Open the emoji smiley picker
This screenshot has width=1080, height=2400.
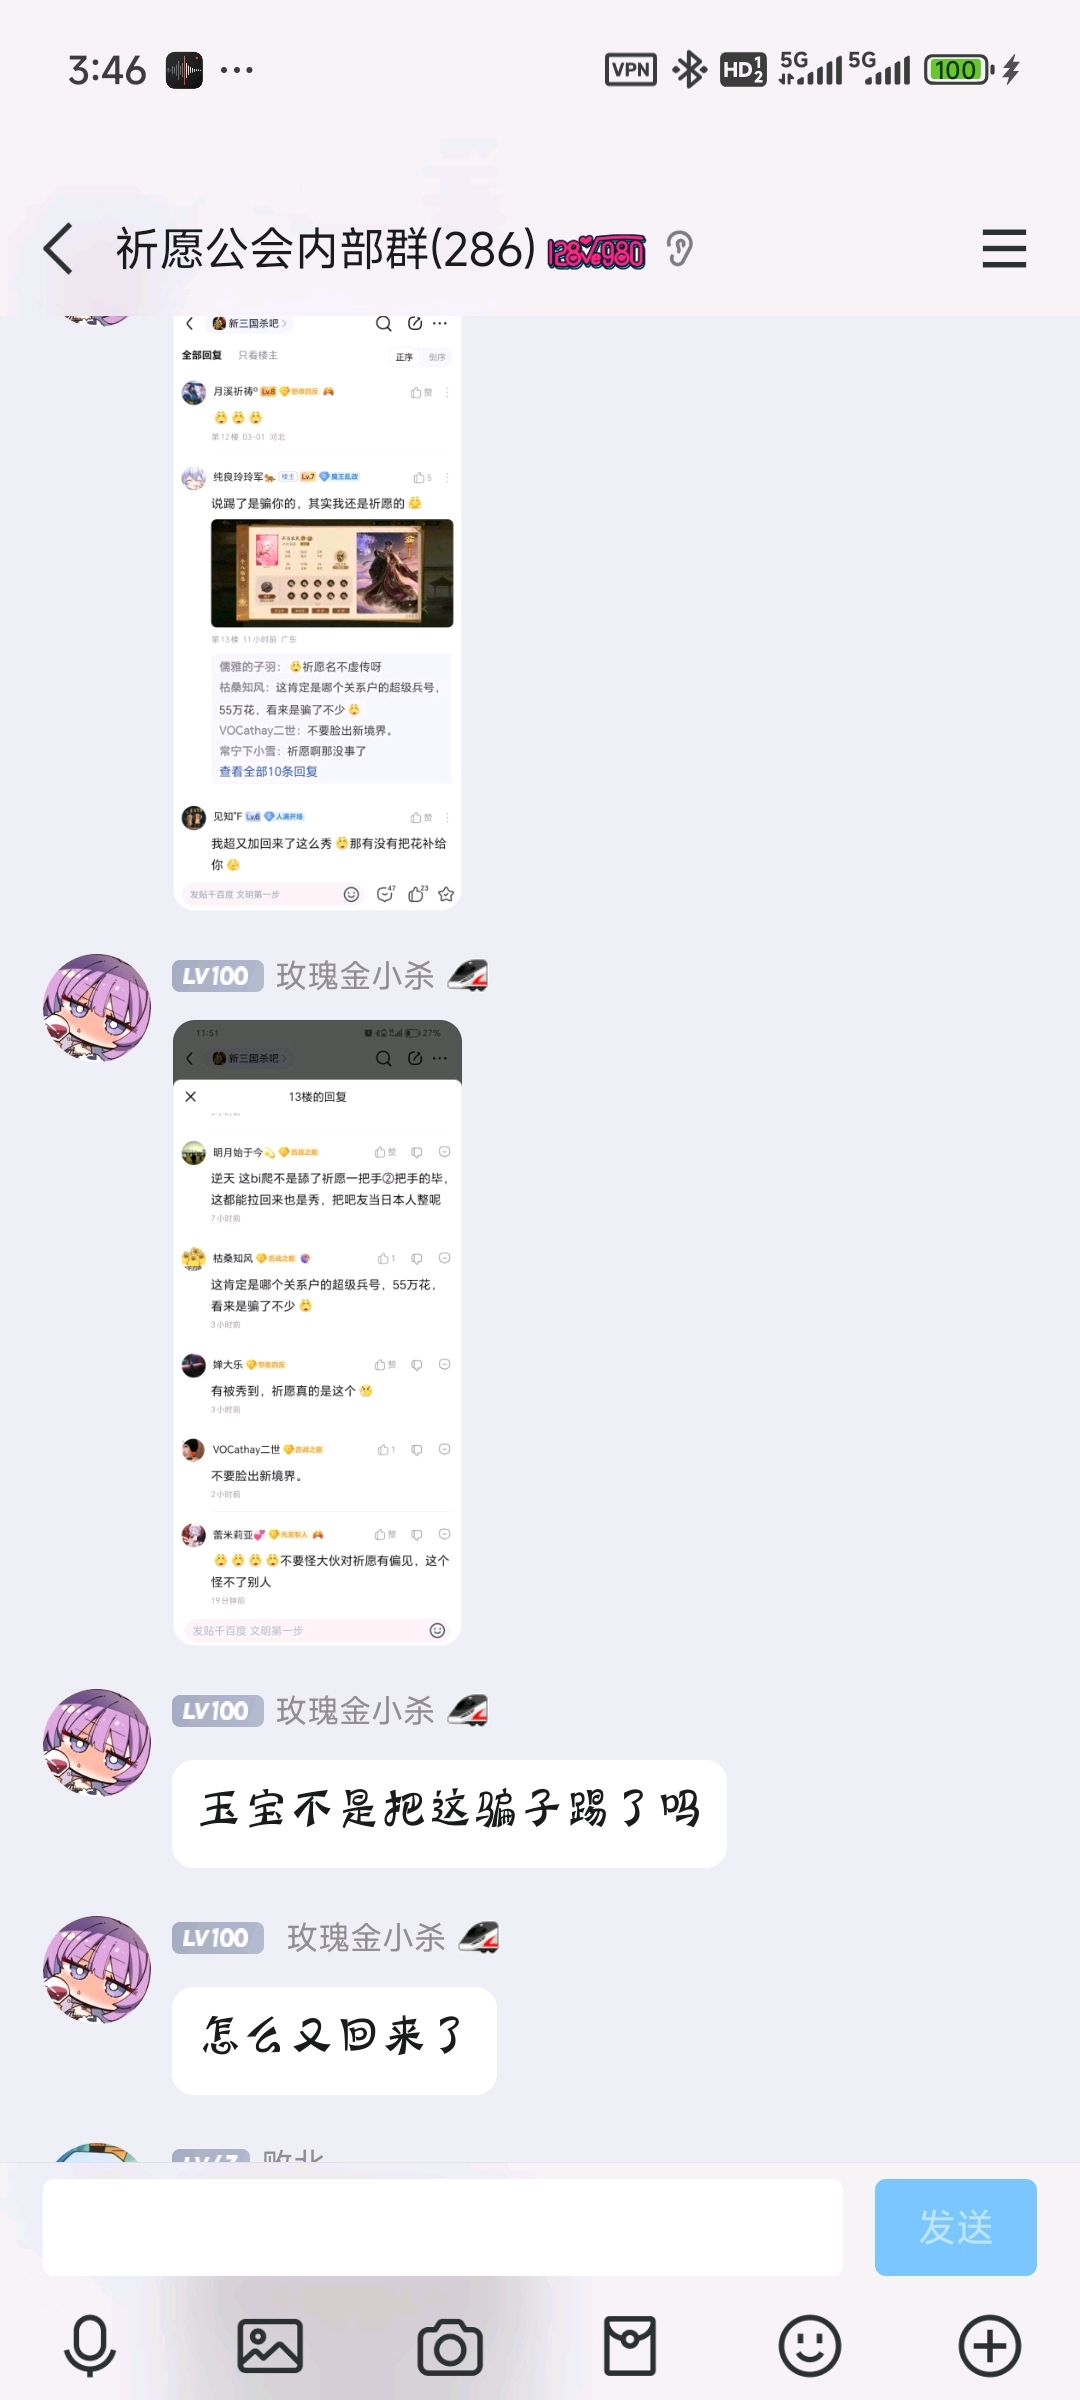pyautogui.click(x=810, y=2346)
